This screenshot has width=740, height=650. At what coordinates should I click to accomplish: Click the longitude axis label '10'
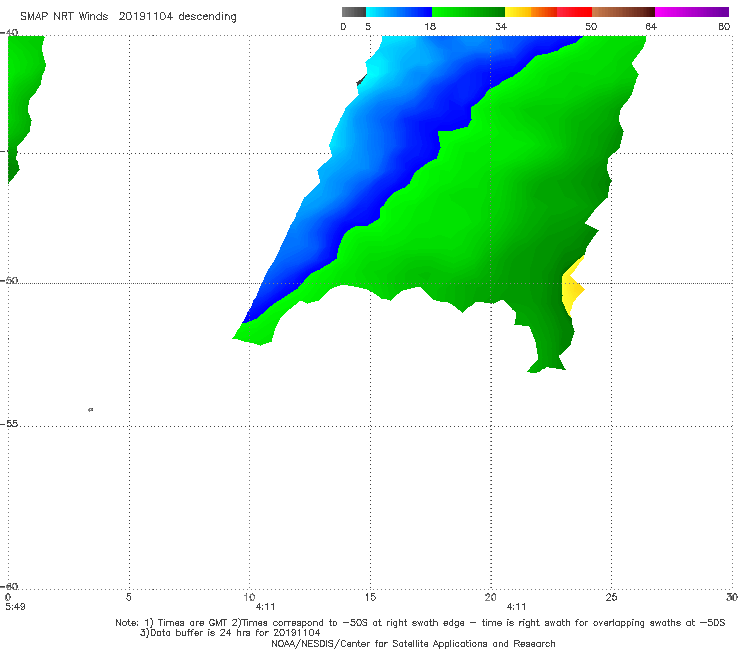249,597
